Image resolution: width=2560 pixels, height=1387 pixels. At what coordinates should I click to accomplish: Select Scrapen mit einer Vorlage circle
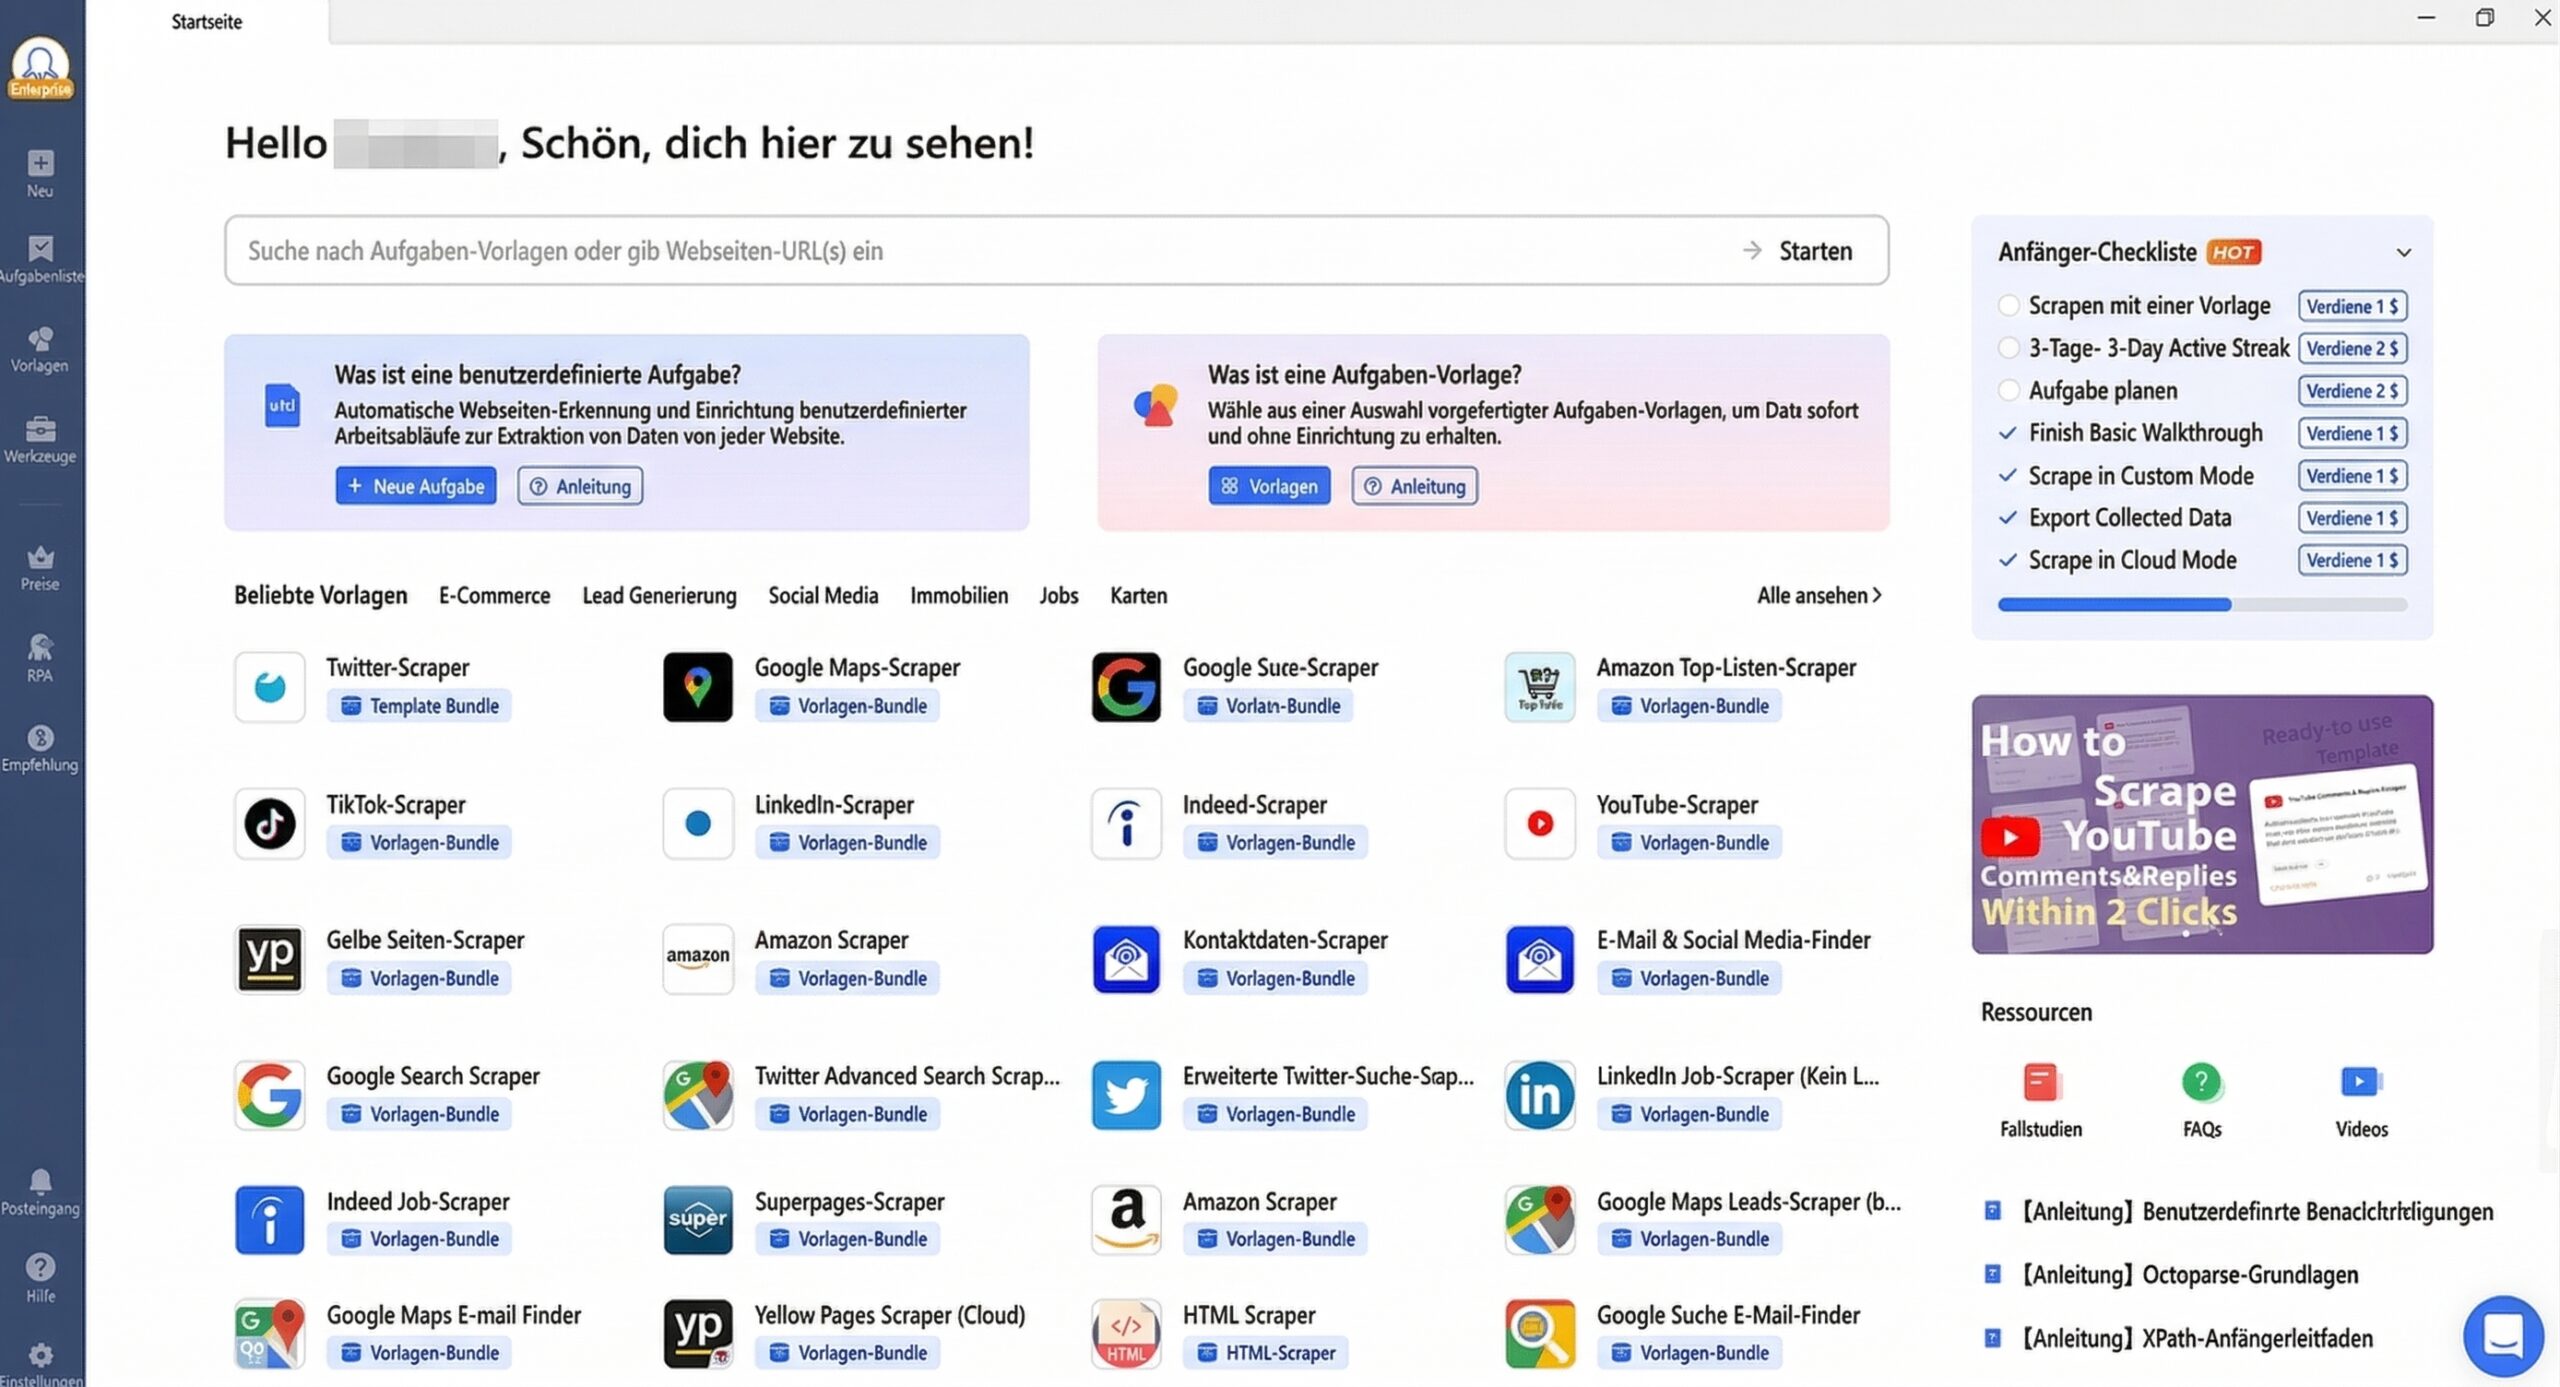(x=2008, y=306)
